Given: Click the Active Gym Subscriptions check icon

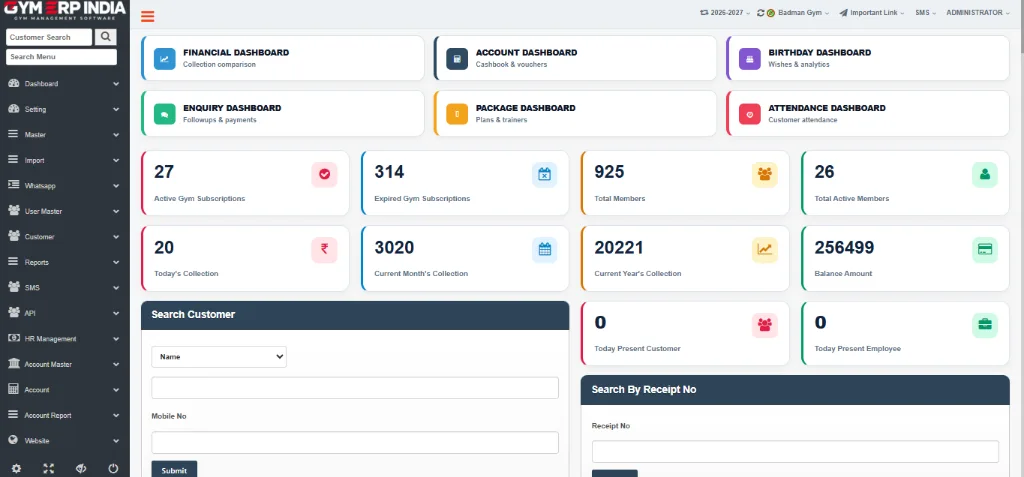Looking at the screenshot, I should point(325,174).
